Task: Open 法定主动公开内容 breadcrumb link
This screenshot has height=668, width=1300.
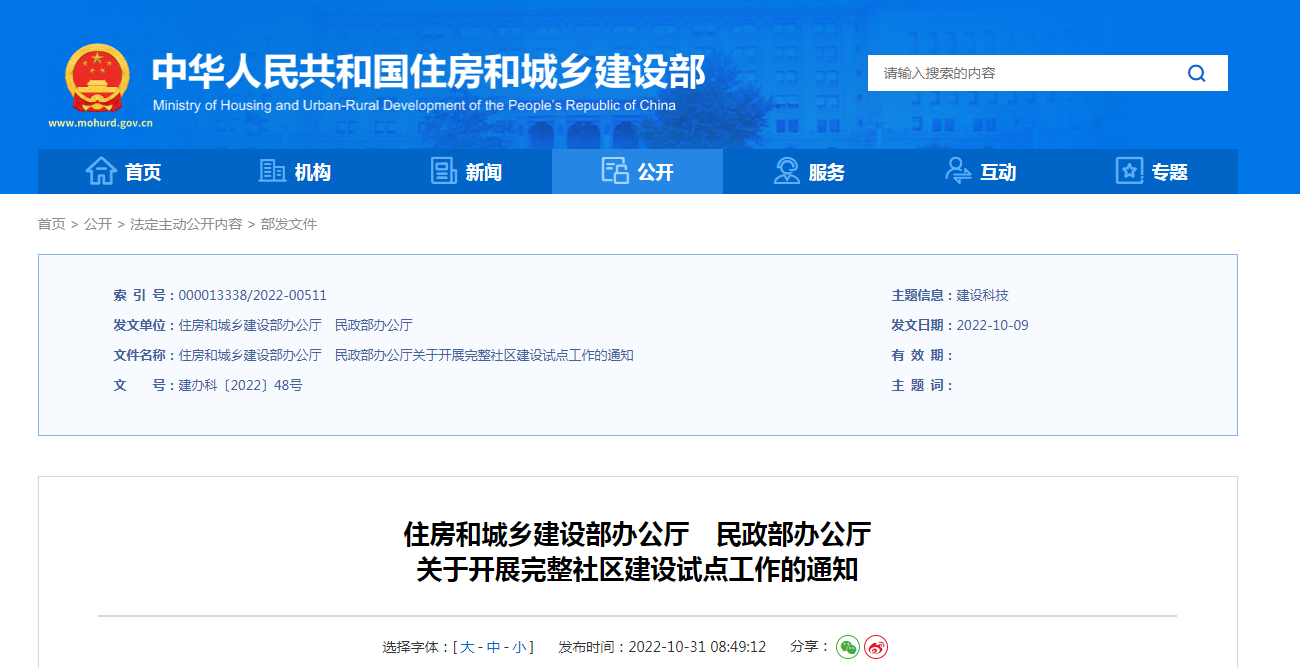Action: [186, 224]
